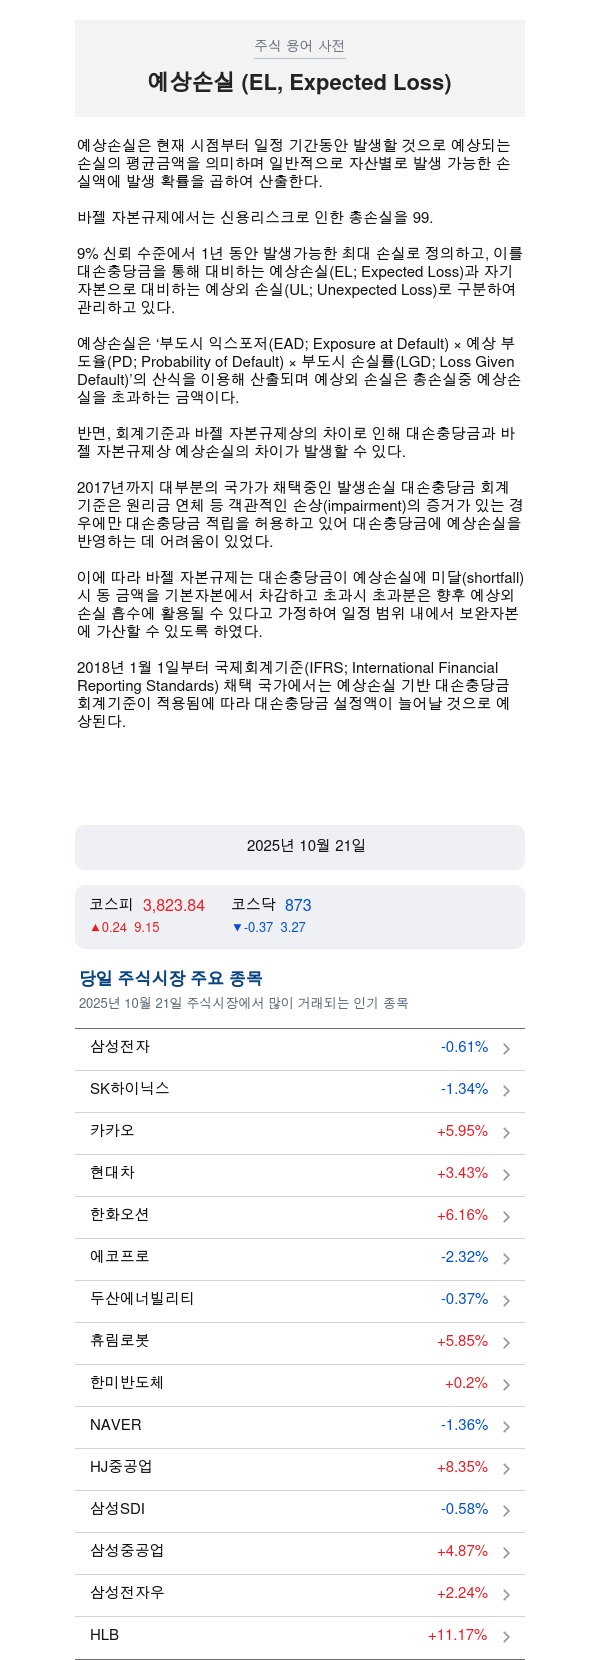Click the chevron arrow in the 한화오션 row

[506, 1217]
